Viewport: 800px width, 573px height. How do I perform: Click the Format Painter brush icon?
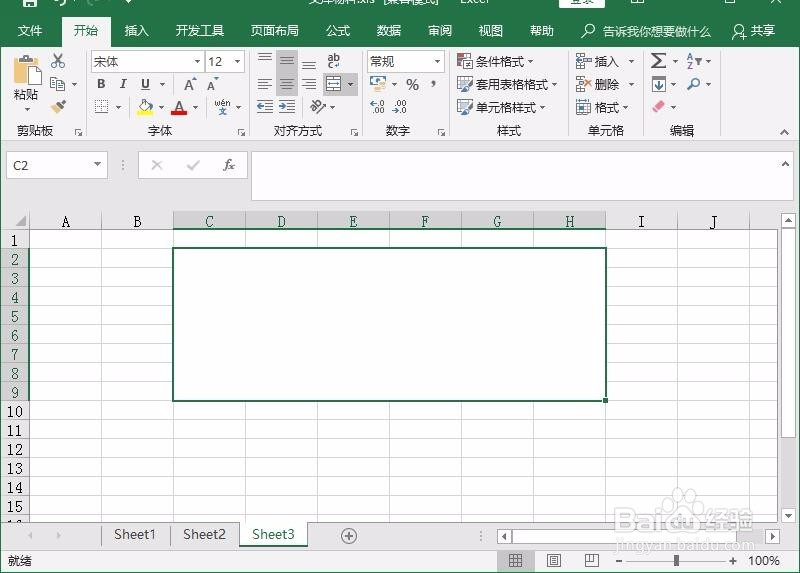pyautogui.click(x=58, y=107)
